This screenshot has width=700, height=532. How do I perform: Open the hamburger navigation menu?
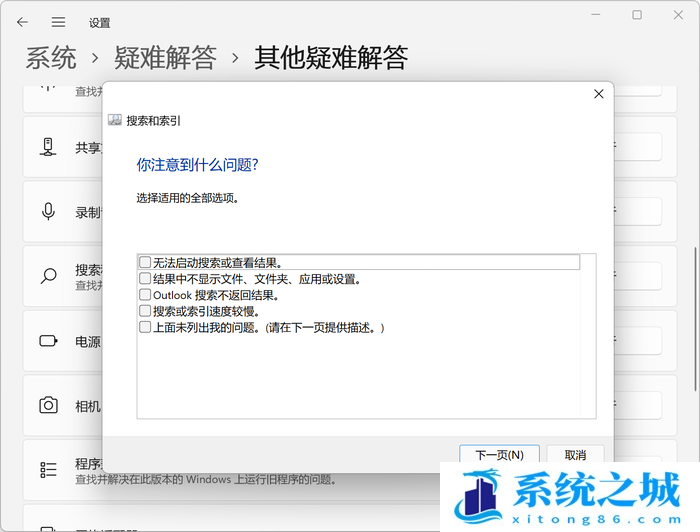[x=58, y=21]
